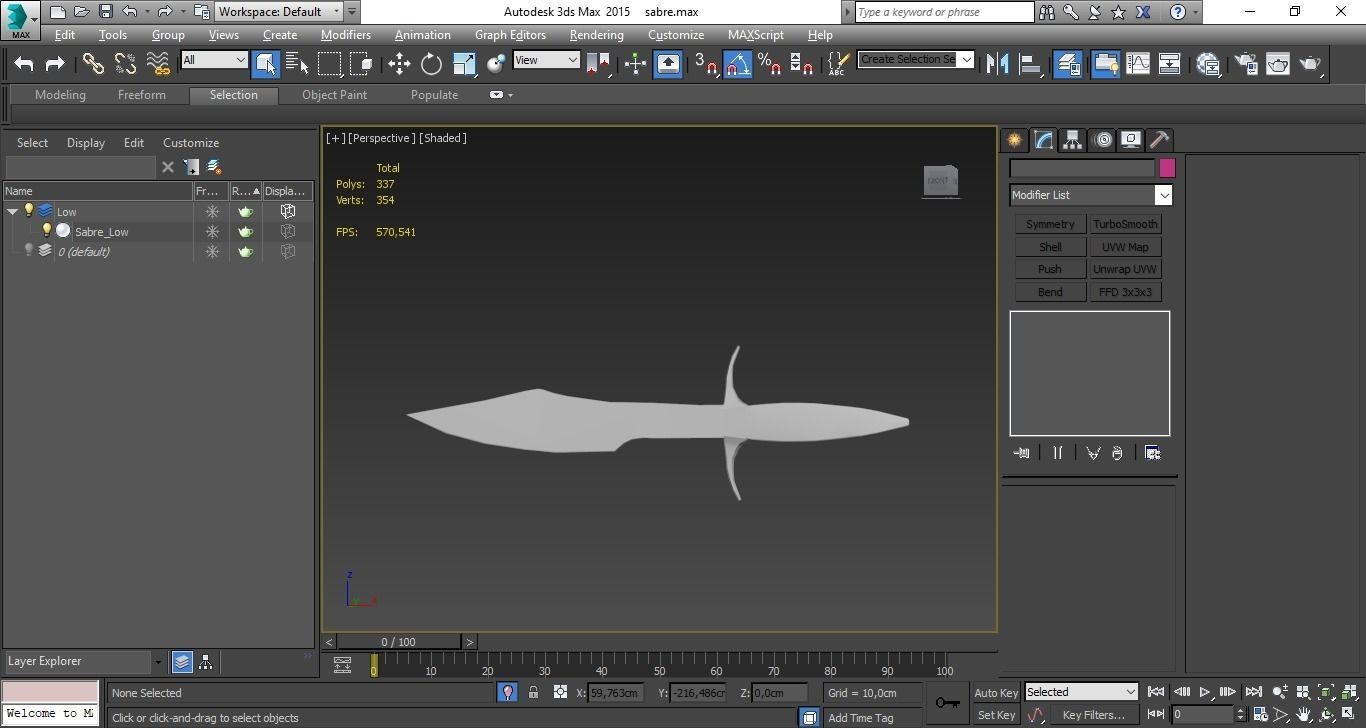Toggle Angle Snap
Image resolution: width=1366 pixels, height=728 pixels.
[737, 64]
